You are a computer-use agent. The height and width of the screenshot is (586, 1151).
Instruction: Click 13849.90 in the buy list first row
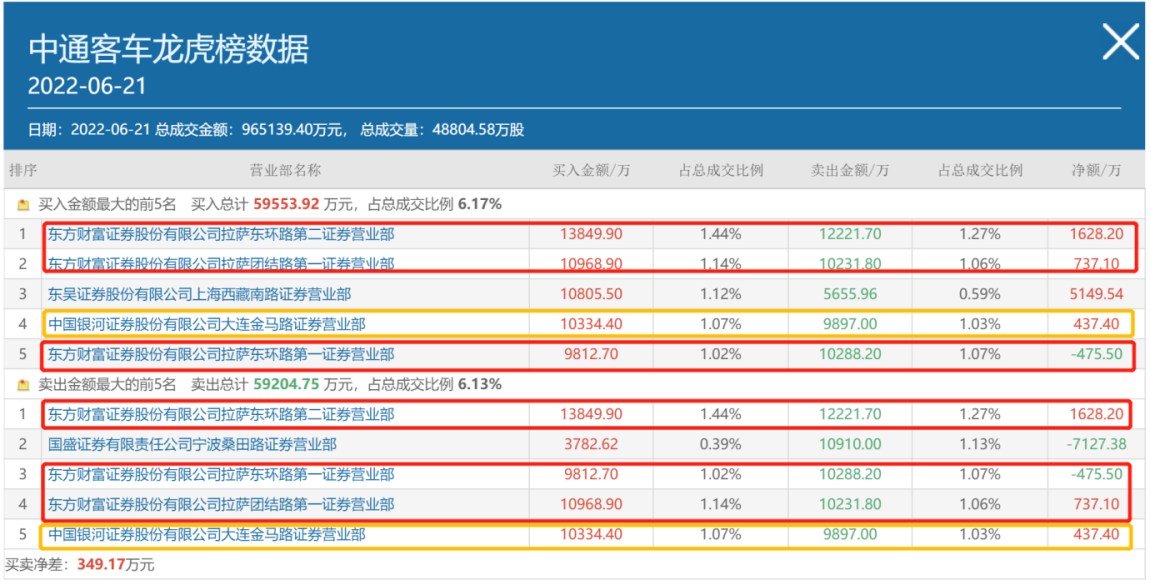591,234
